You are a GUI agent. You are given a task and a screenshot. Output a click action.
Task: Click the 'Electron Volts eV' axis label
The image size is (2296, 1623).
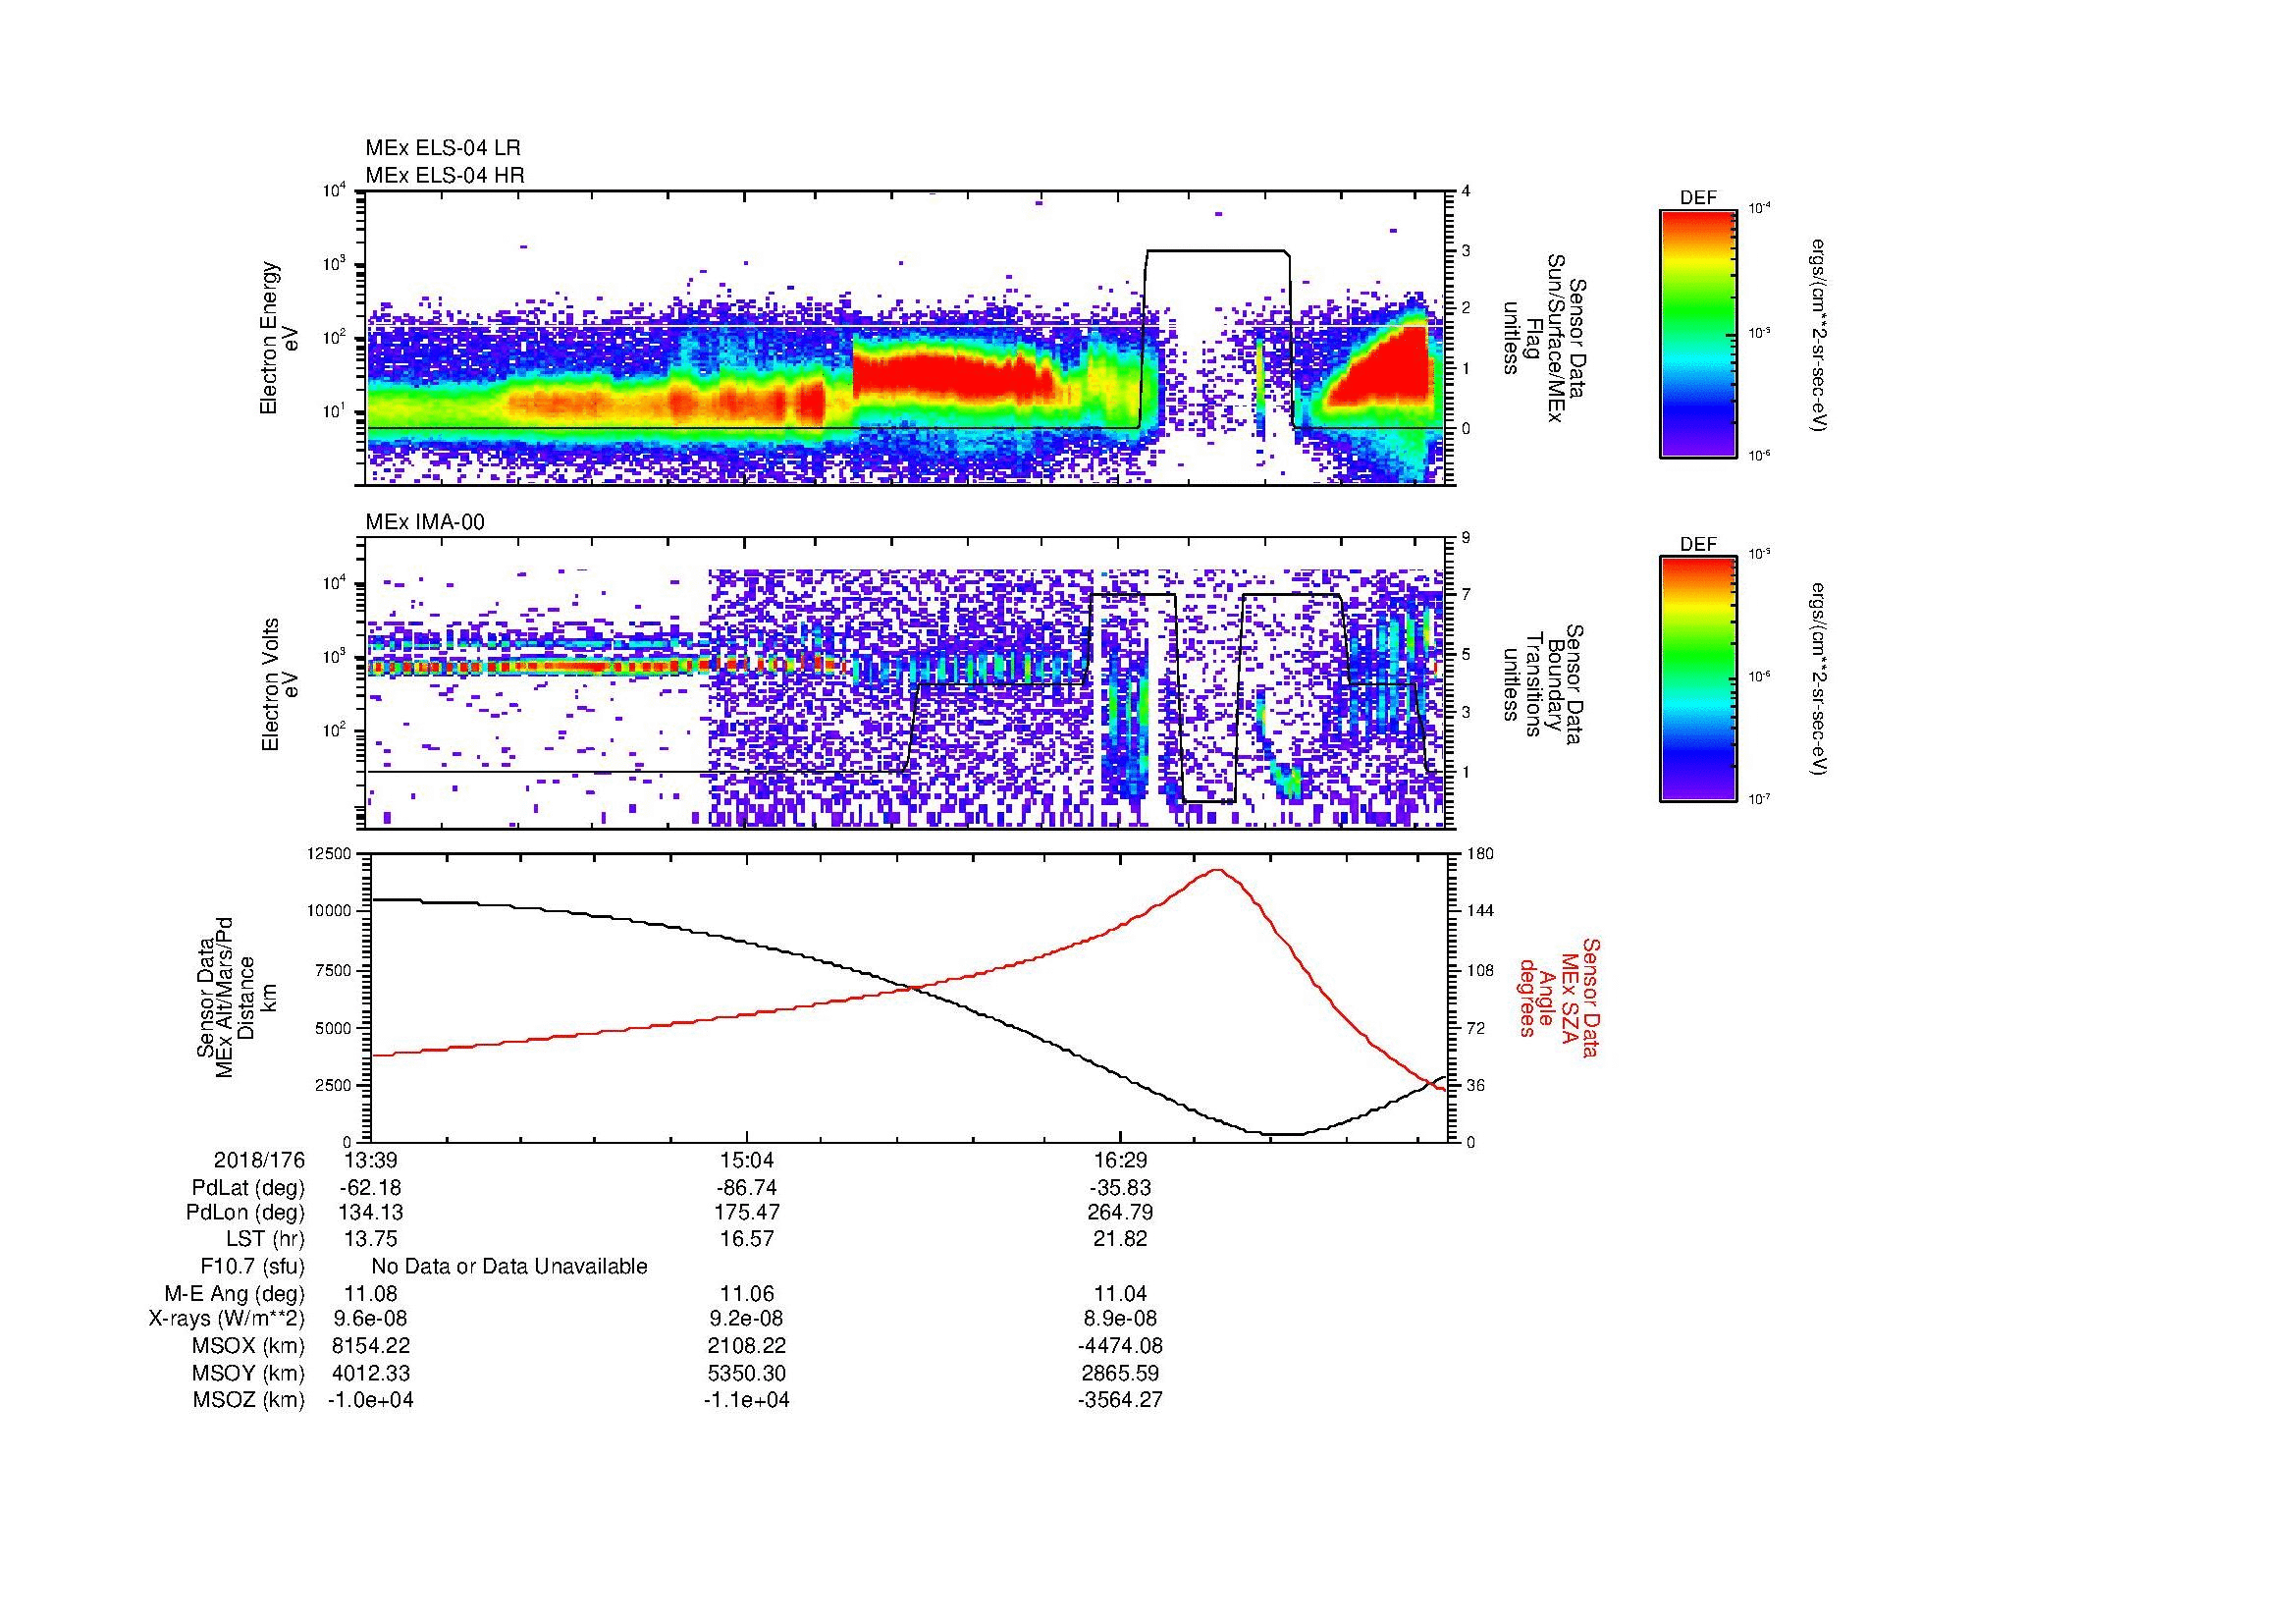[281, 684]
